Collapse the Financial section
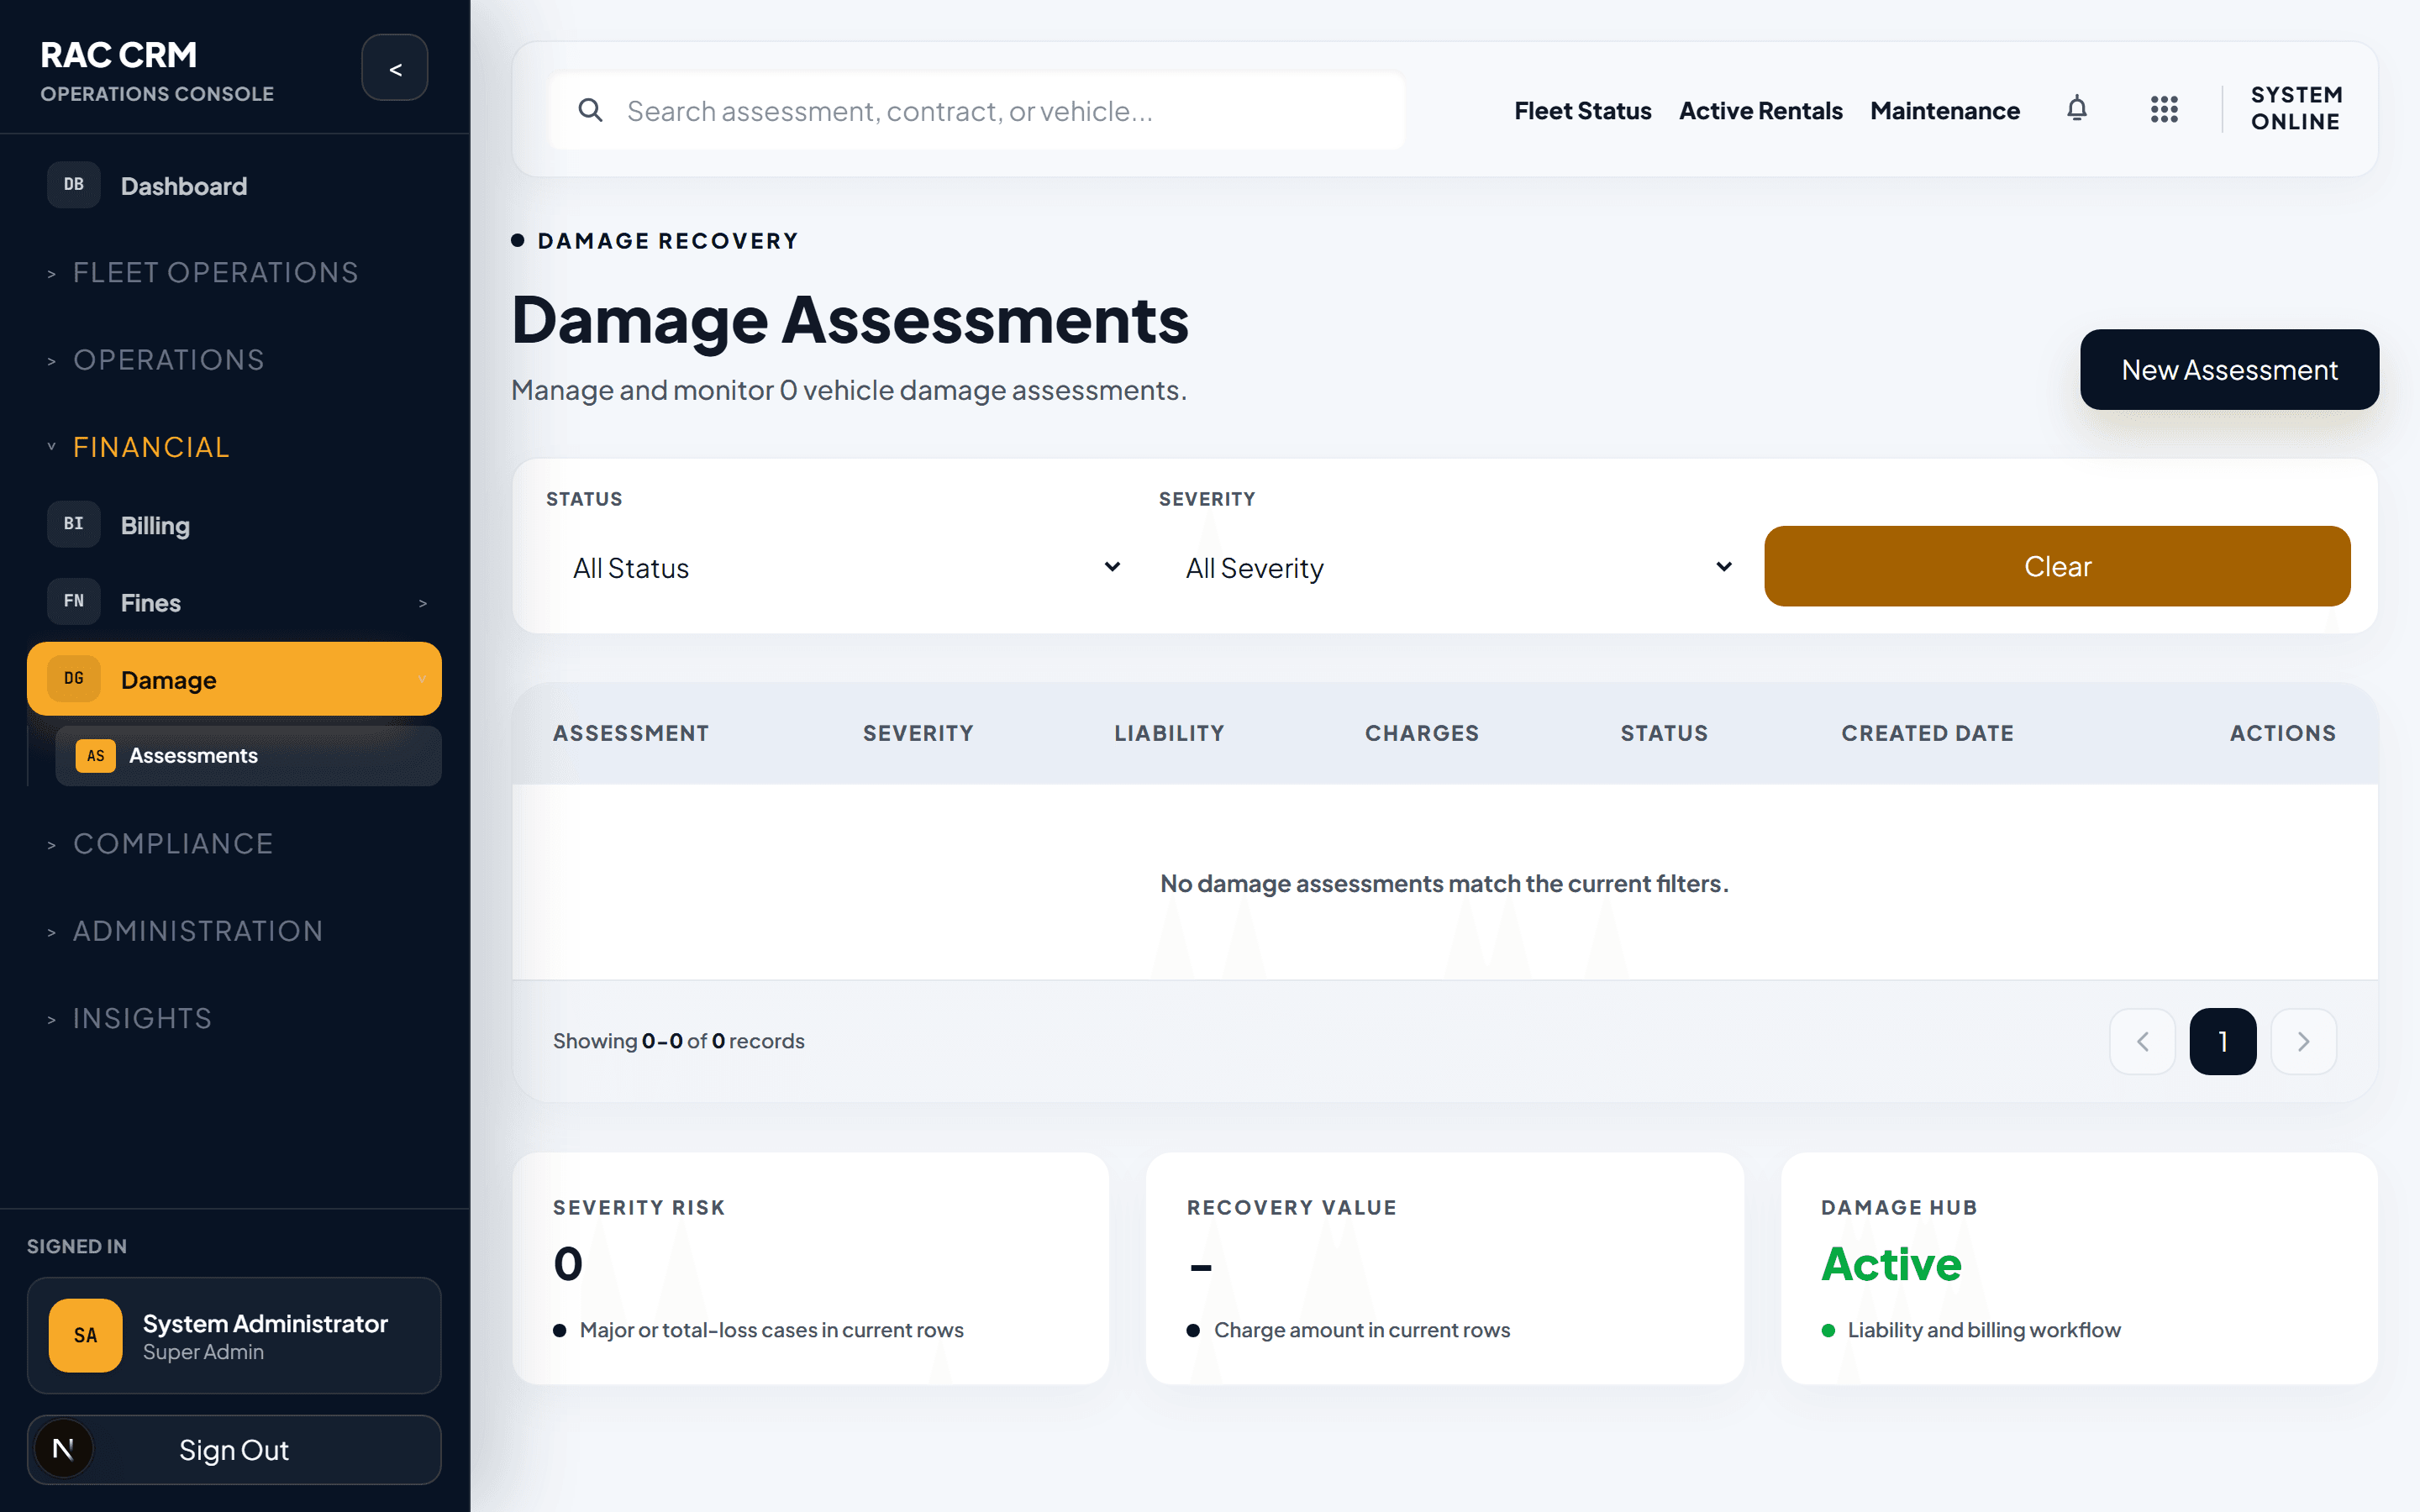Image resolution: width=2420 pixels, height=1512 pixels. tap(139, 447)
